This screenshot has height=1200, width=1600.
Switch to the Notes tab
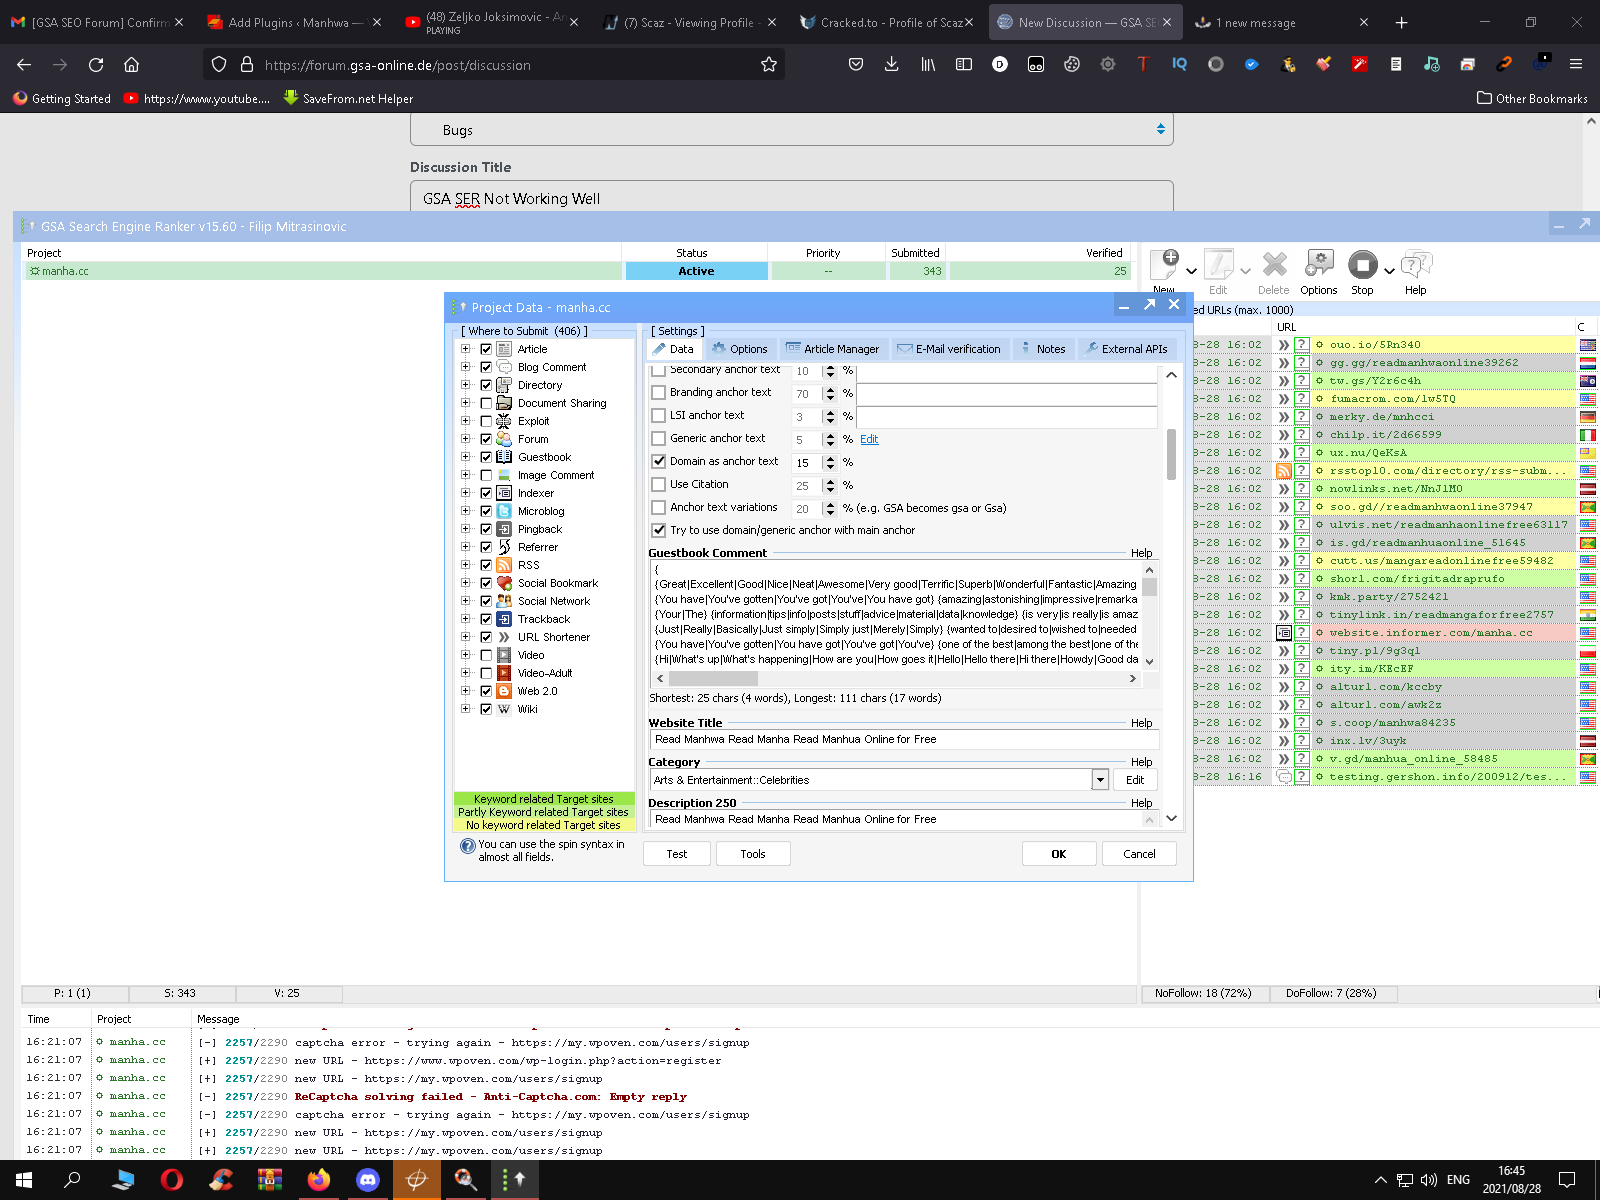(x=1043, y=349)
